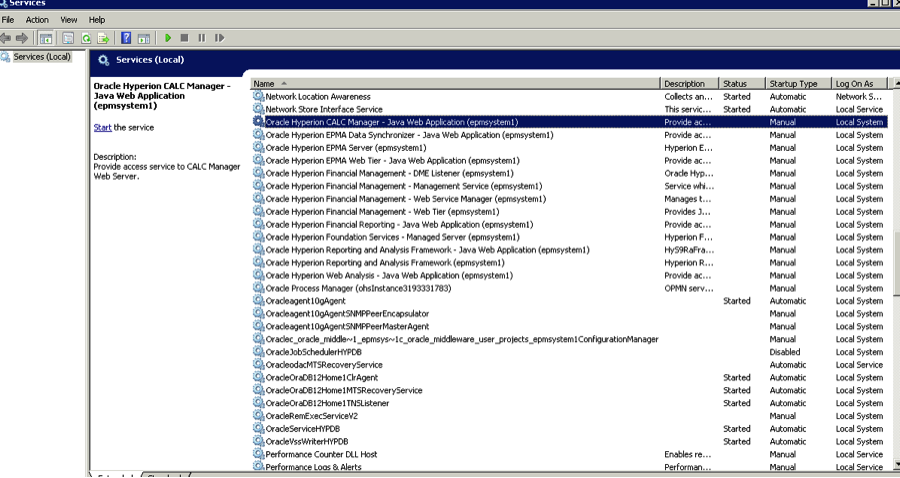Select Services (Local) in the console tree
900x478 pixels.
tap(41, 57)
